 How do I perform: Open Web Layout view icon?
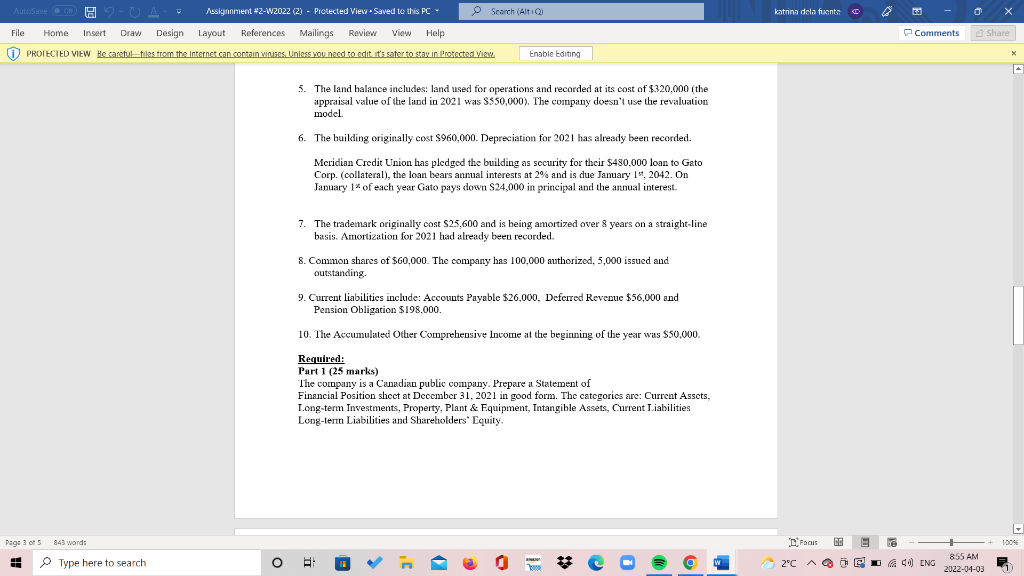[x=893, y=542]
